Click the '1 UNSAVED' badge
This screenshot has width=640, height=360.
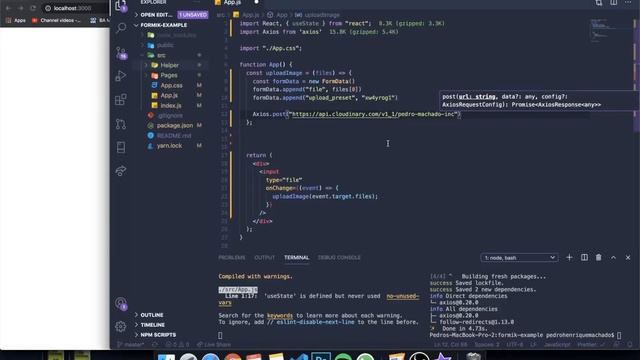coord(192,15)
